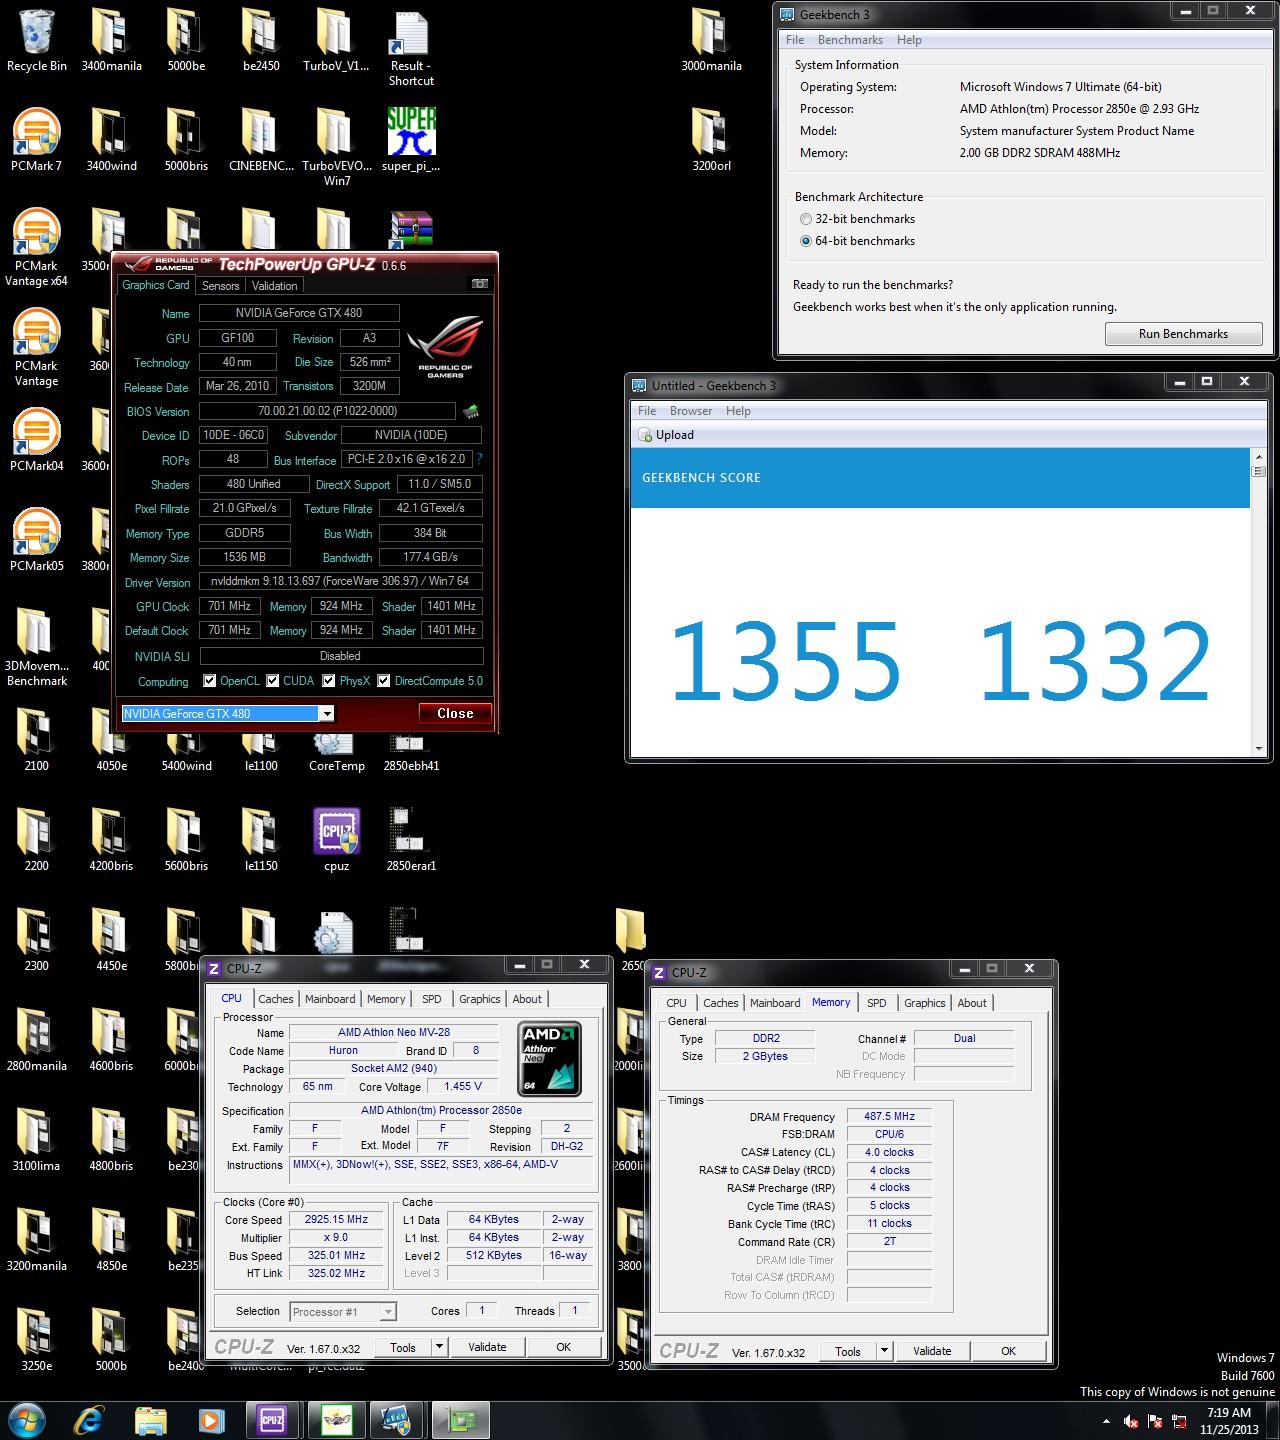Click the Geekbench results scroll-down arrow
The width and height of the screenshot is (1280, 1440).
click(x=1259, y=749)
